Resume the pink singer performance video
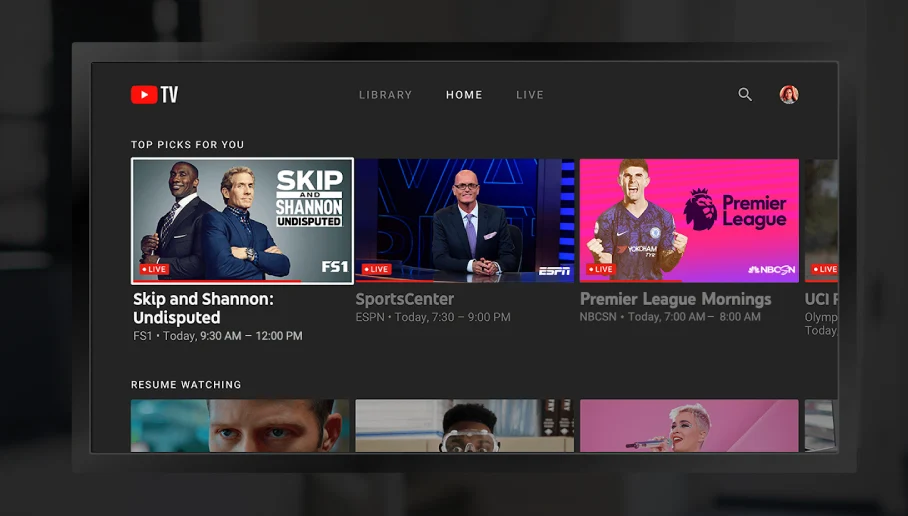Screen dimensions: 908x516 pos(689,426)
